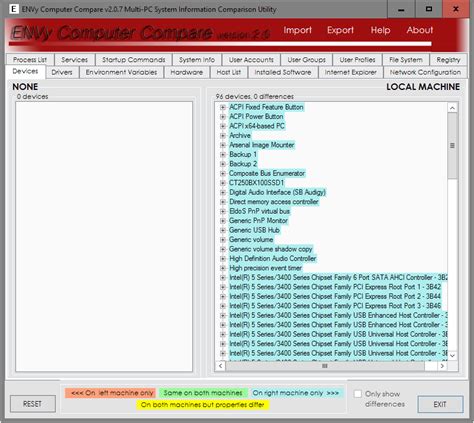Expand the ACPI Power Button node
Viewport: 474px width, 423px height.
[x=223, y=117]
